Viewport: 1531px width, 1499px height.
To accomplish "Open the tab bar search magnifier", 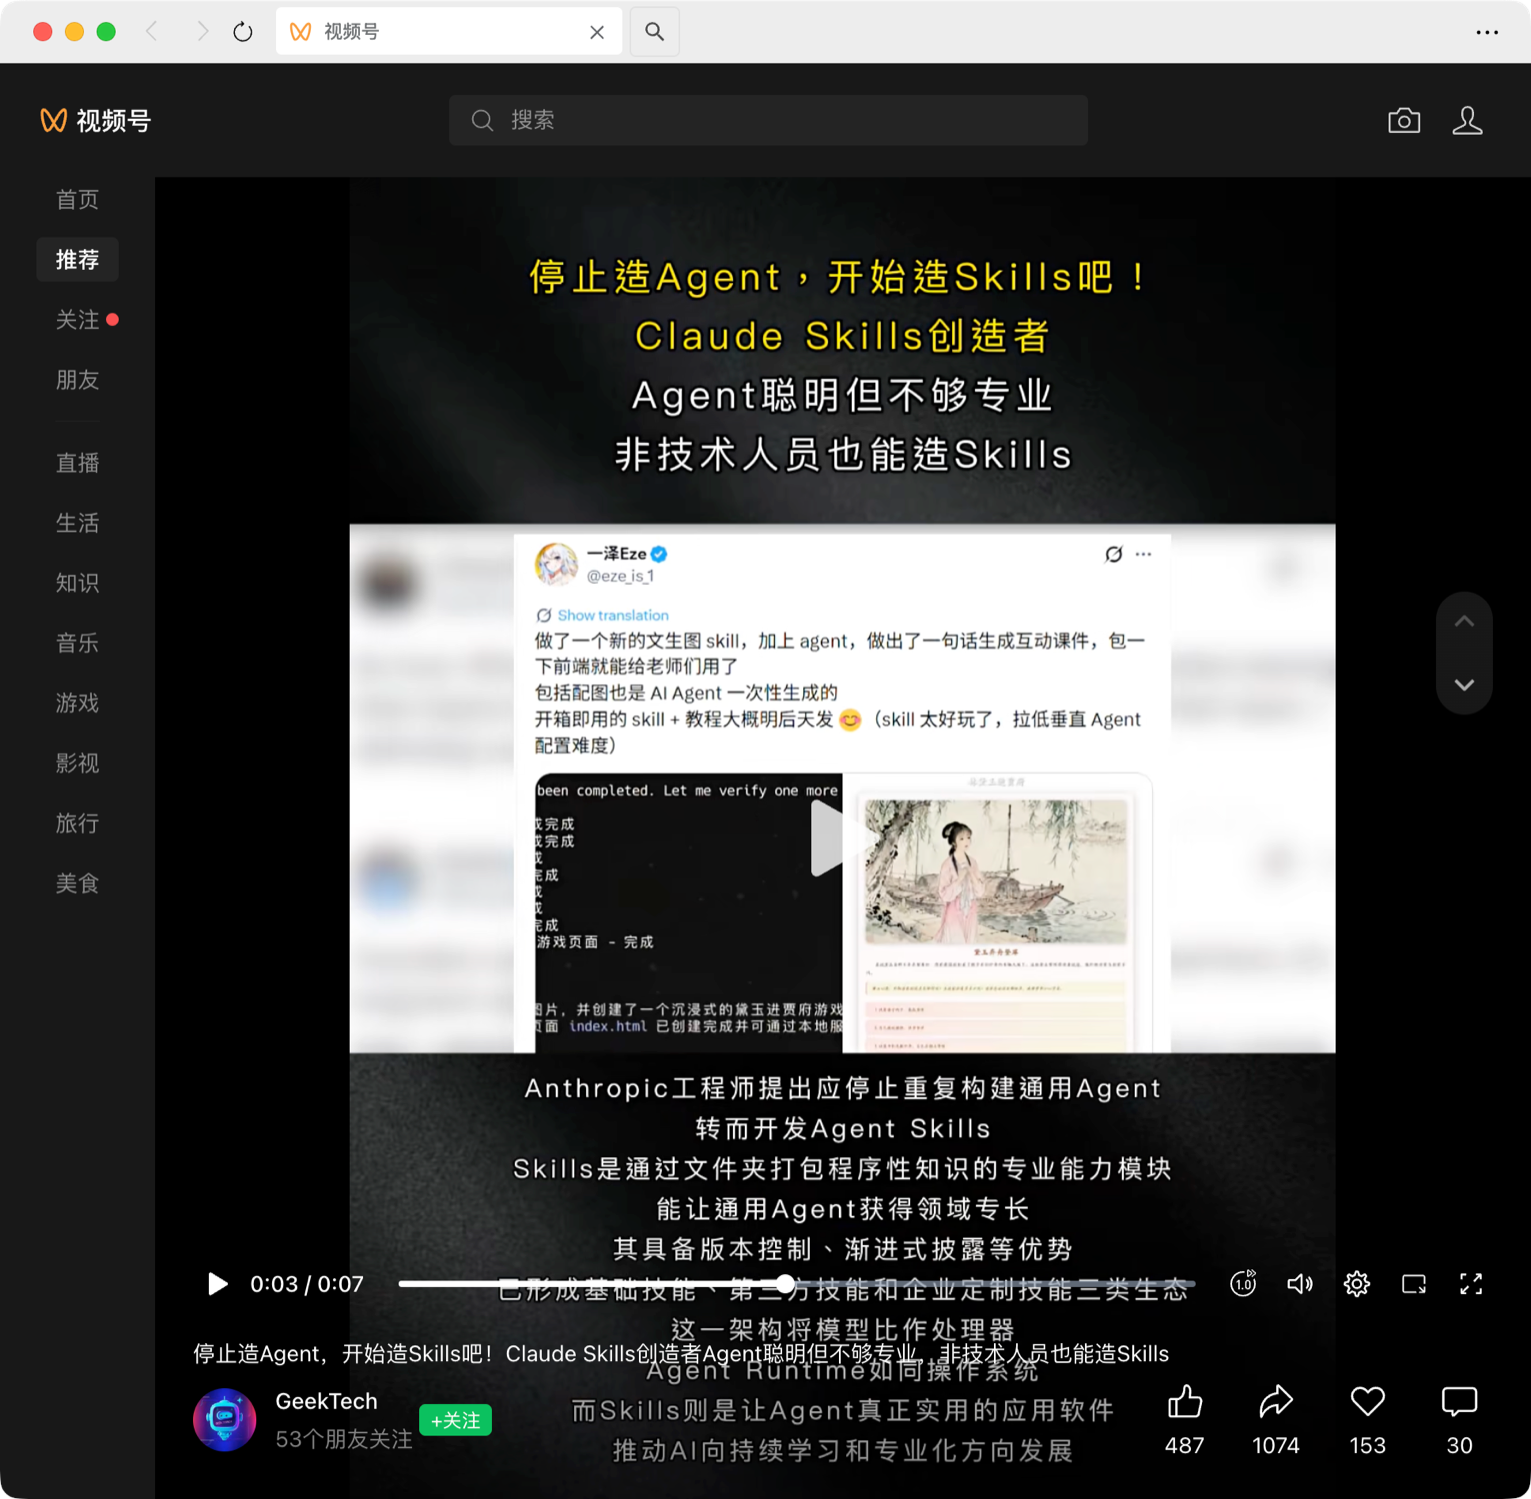I will 655,32.
